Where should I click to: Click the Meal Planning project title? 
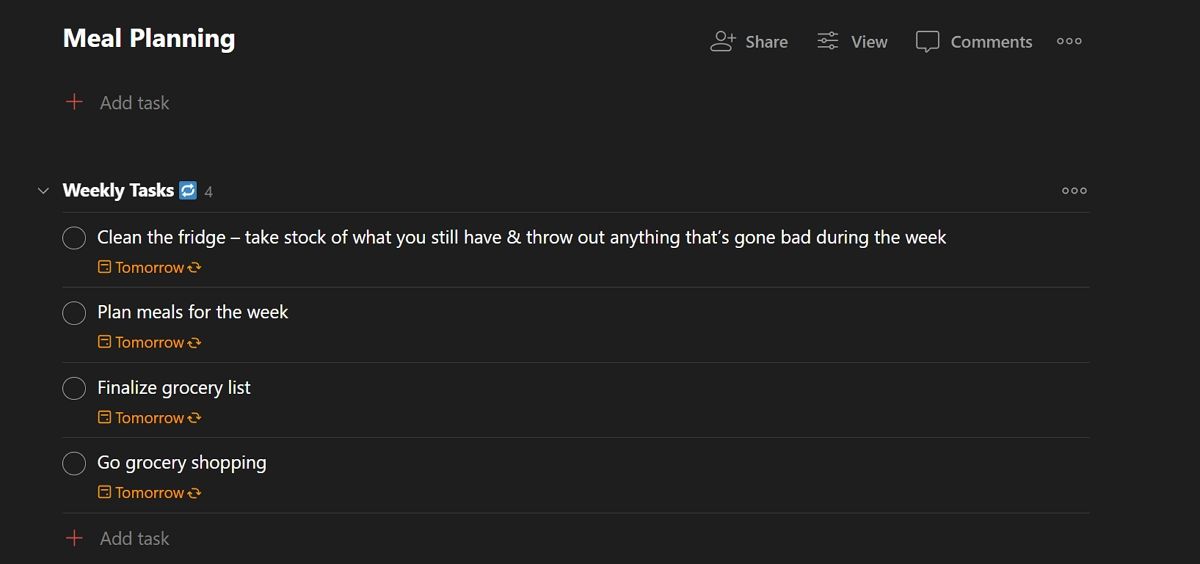pyautogui.click(x=149, y=39)
